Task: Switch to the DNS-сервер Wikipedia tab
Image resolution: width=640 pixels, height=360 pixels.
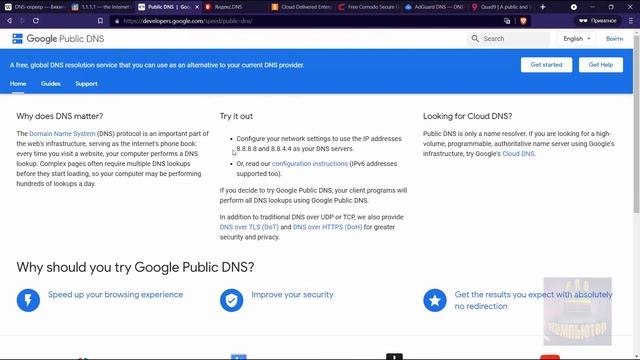Action: point(34,7)
